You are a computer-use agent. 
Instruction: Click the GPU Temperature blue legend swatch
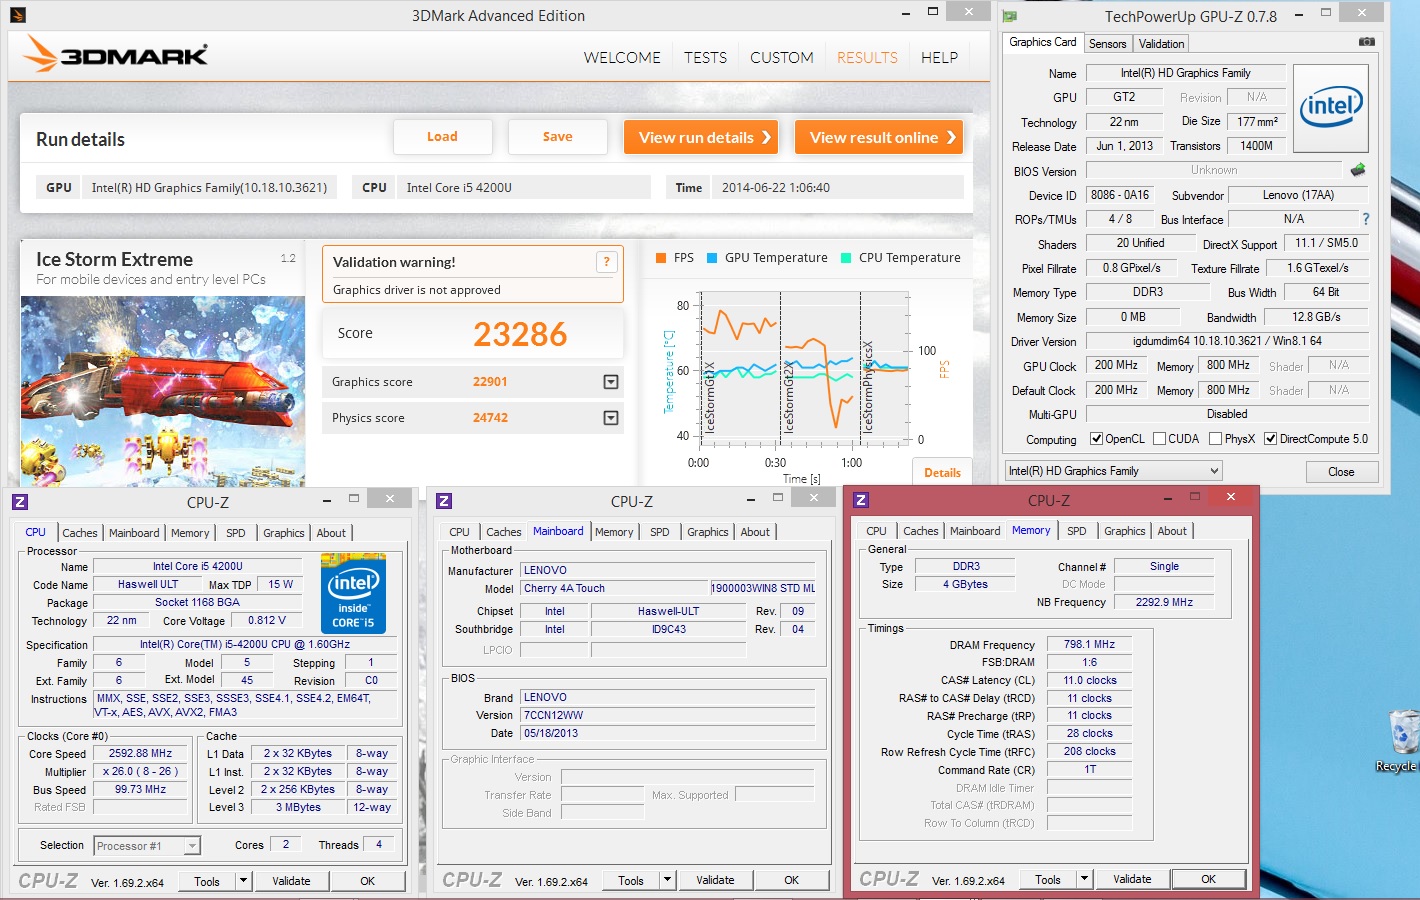(x=712, y=258)
